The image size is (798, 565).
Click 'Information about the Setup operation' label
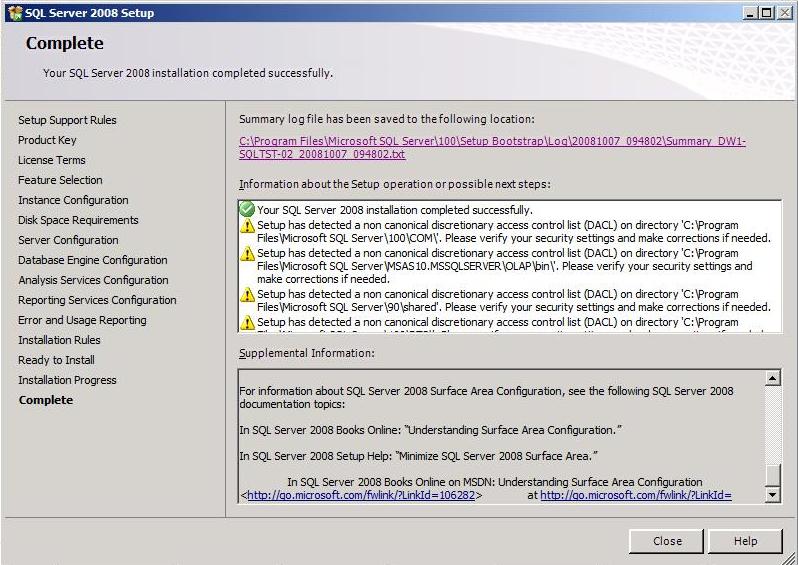click(395, 184)
